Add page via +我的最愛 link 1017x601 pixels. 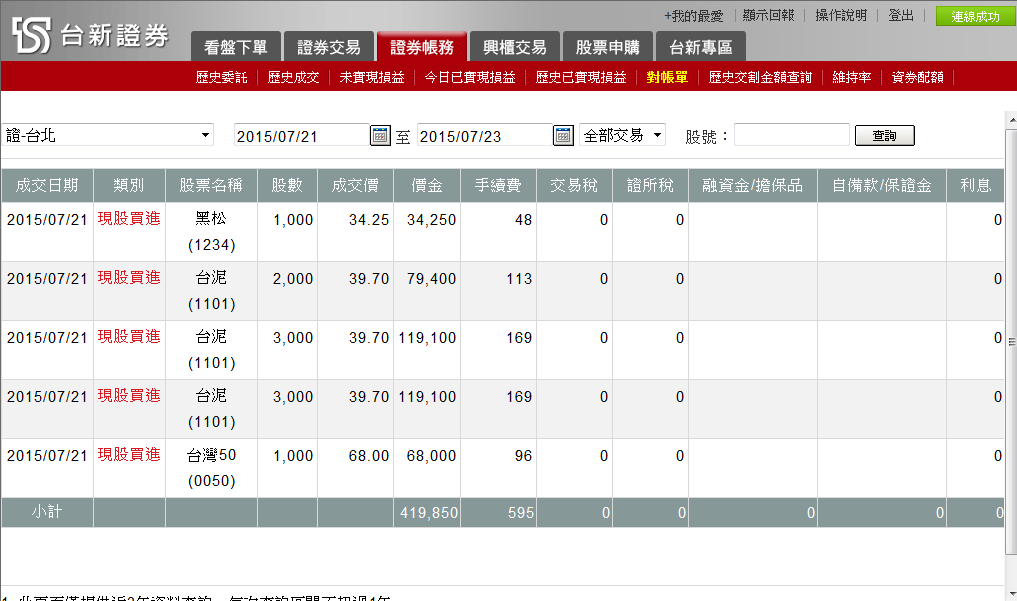tap(693, 16)
